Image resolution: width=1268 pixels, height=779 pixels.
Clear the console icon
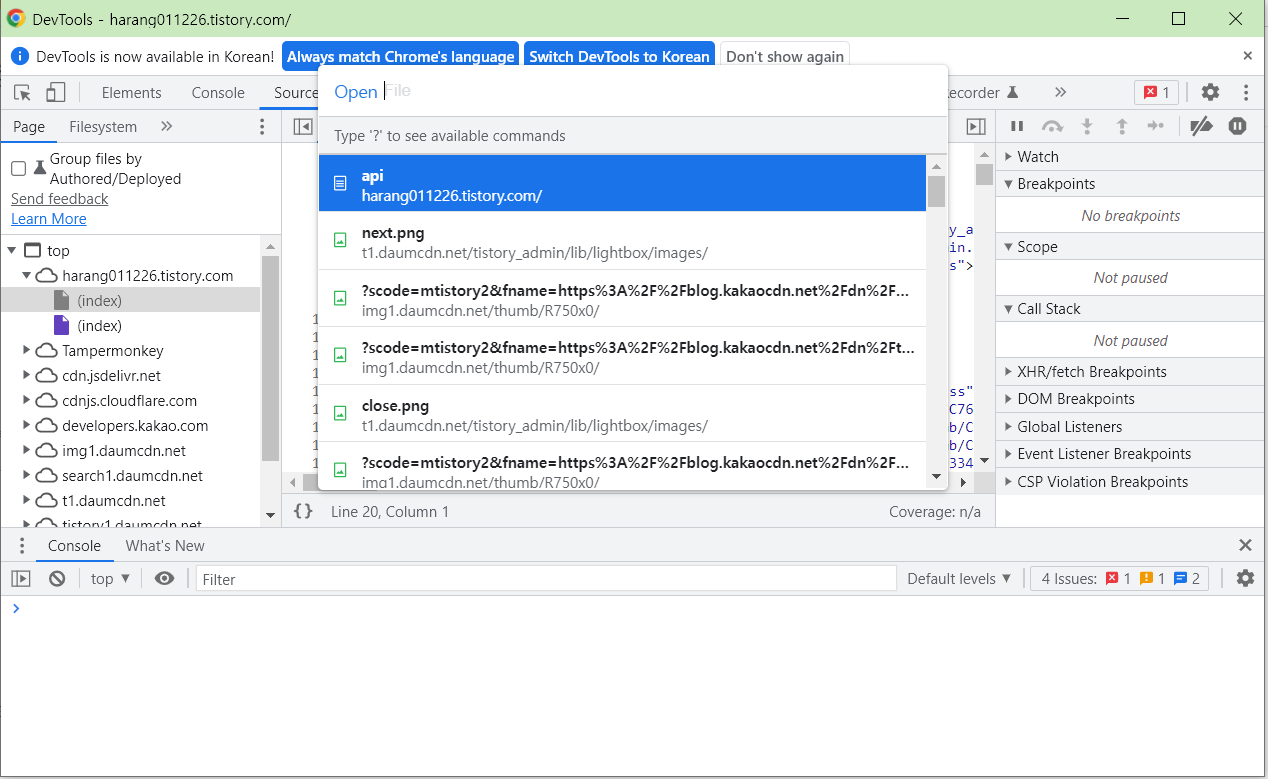(57, 578)
